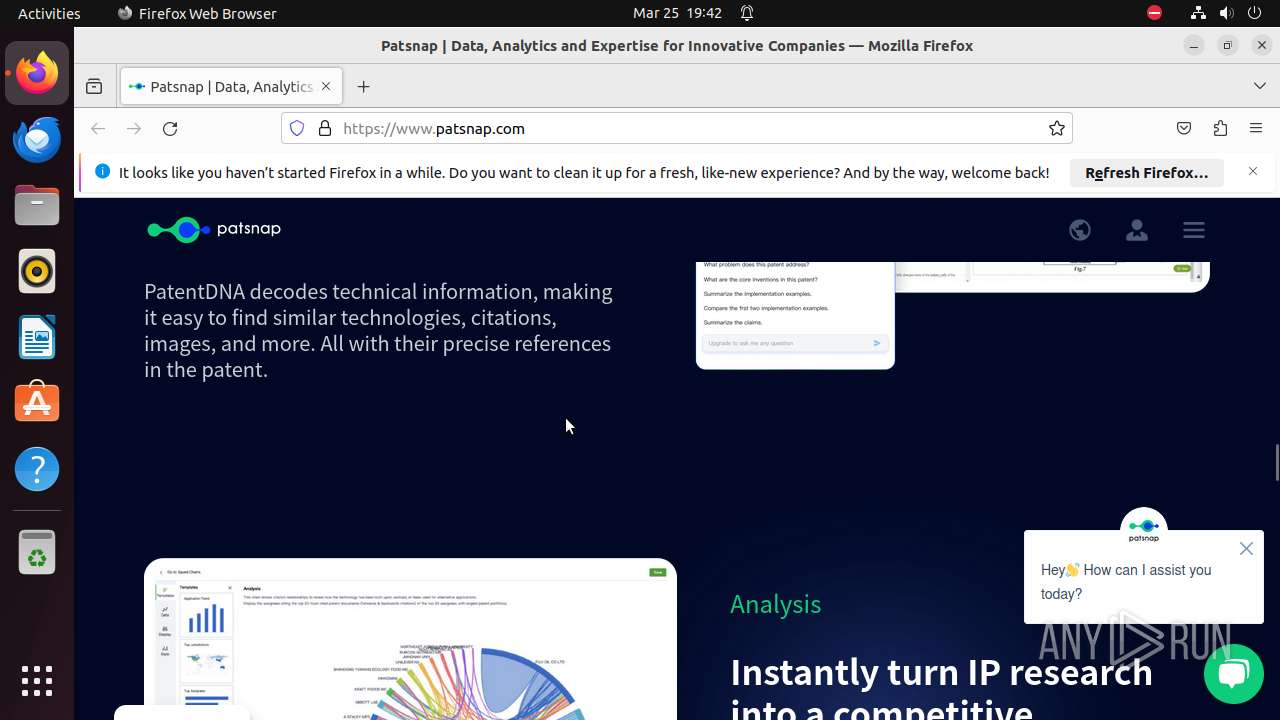Open the Firefox extensions puzzle icon
This screenshot has height=720, width=1280.
1220,128
